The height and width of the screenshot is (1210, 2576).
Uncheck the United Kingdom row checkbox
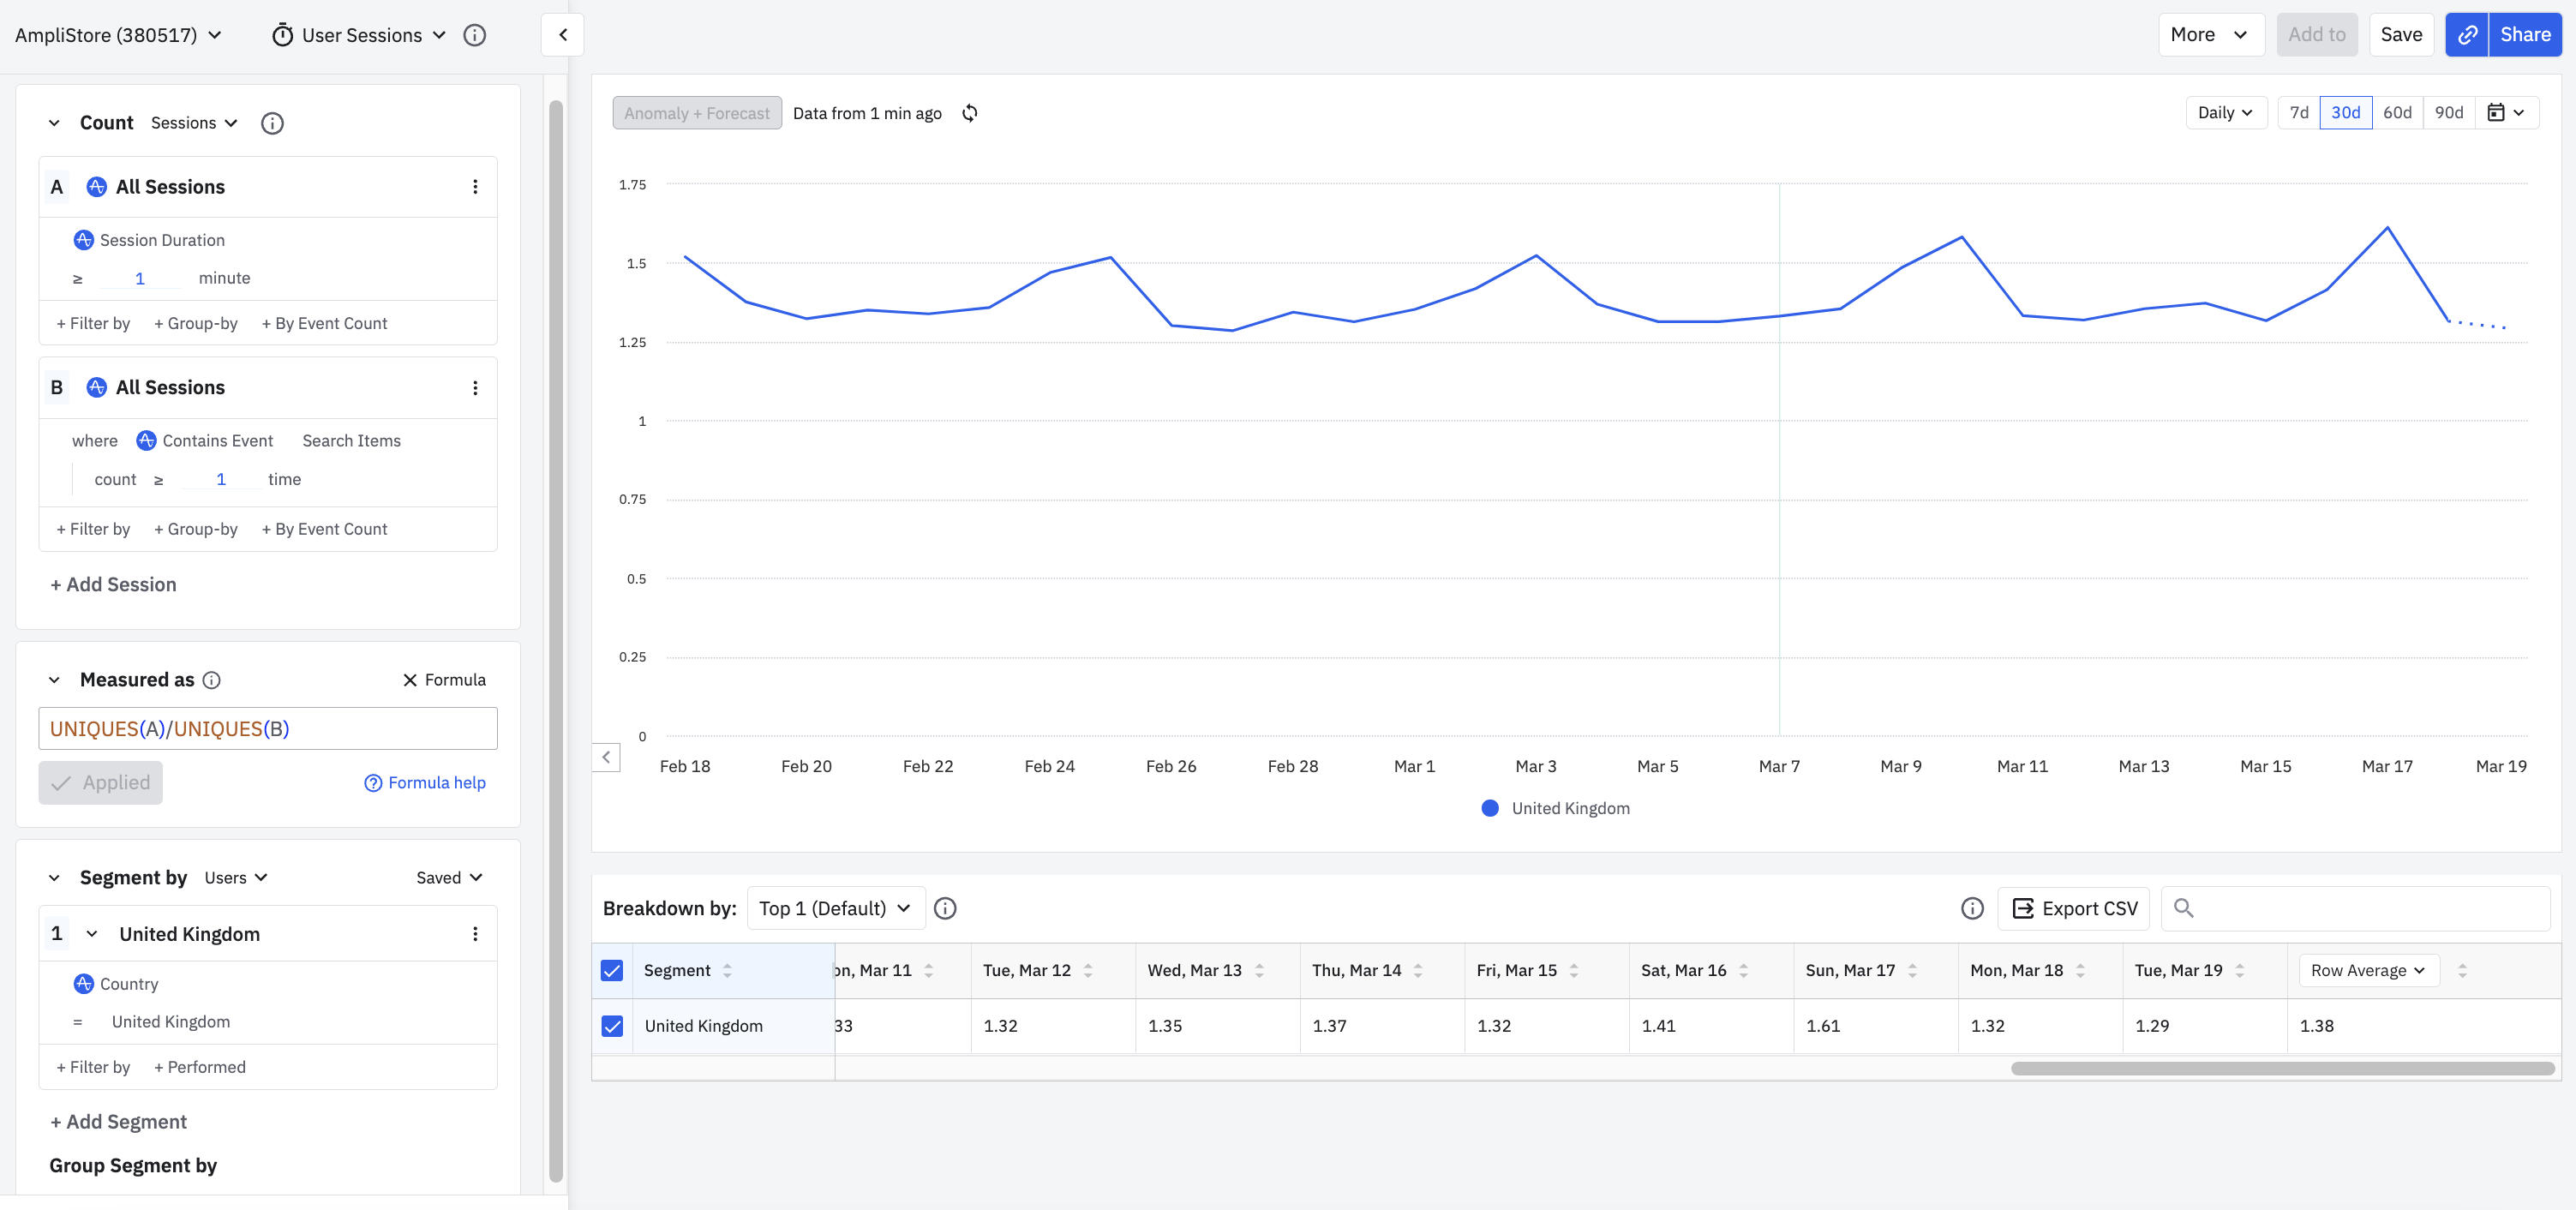(612, 1026)
